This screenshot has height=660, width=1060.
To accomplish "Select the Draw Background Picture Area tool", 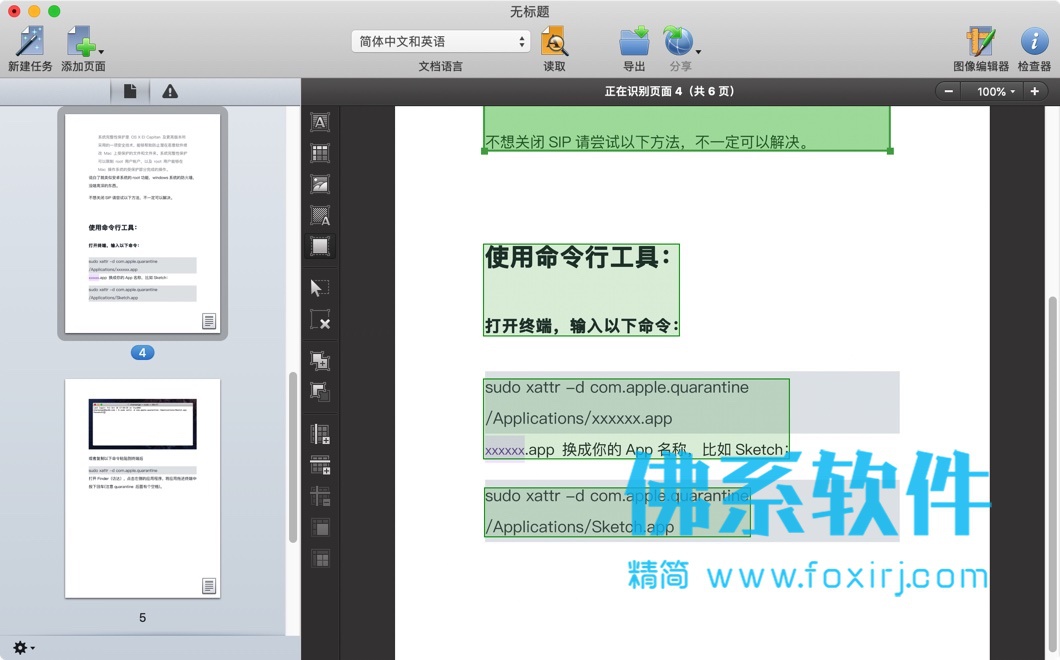I will [320, 215].
